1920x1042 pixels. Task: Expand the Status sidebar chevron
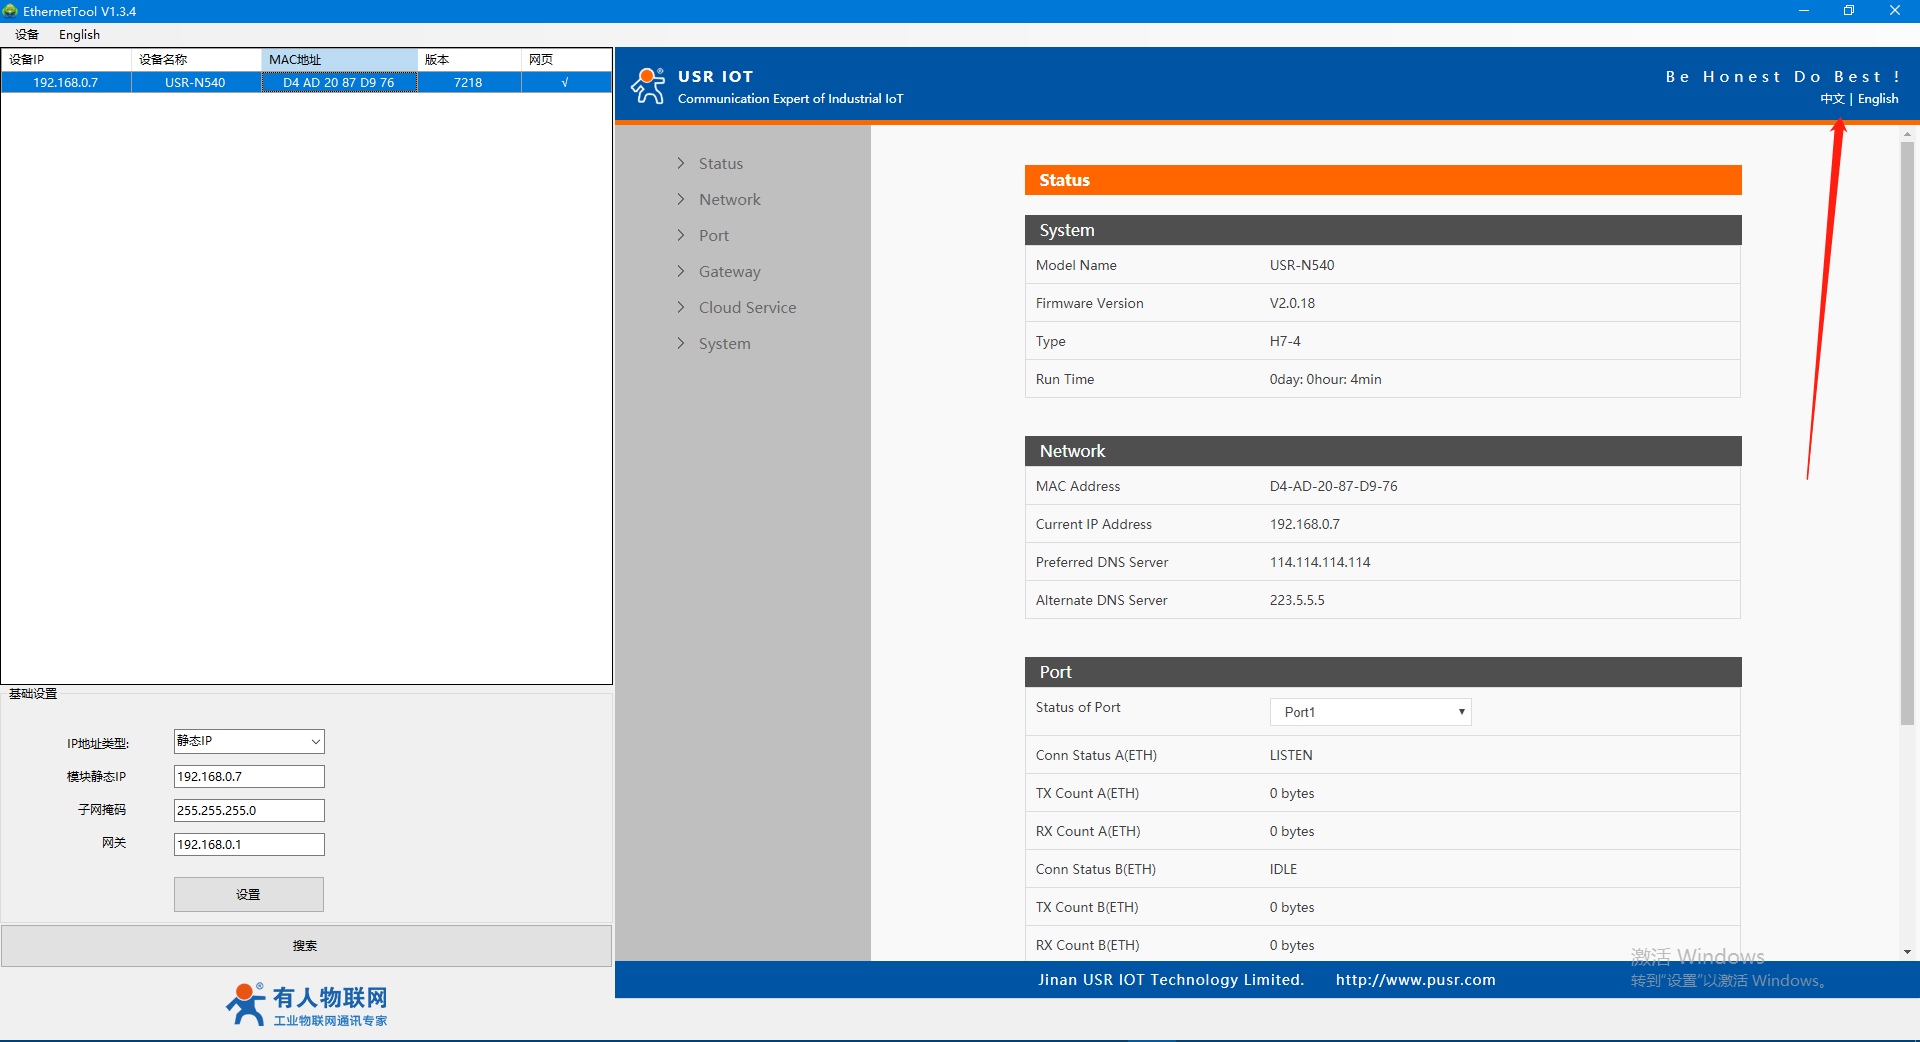point(681,163)
